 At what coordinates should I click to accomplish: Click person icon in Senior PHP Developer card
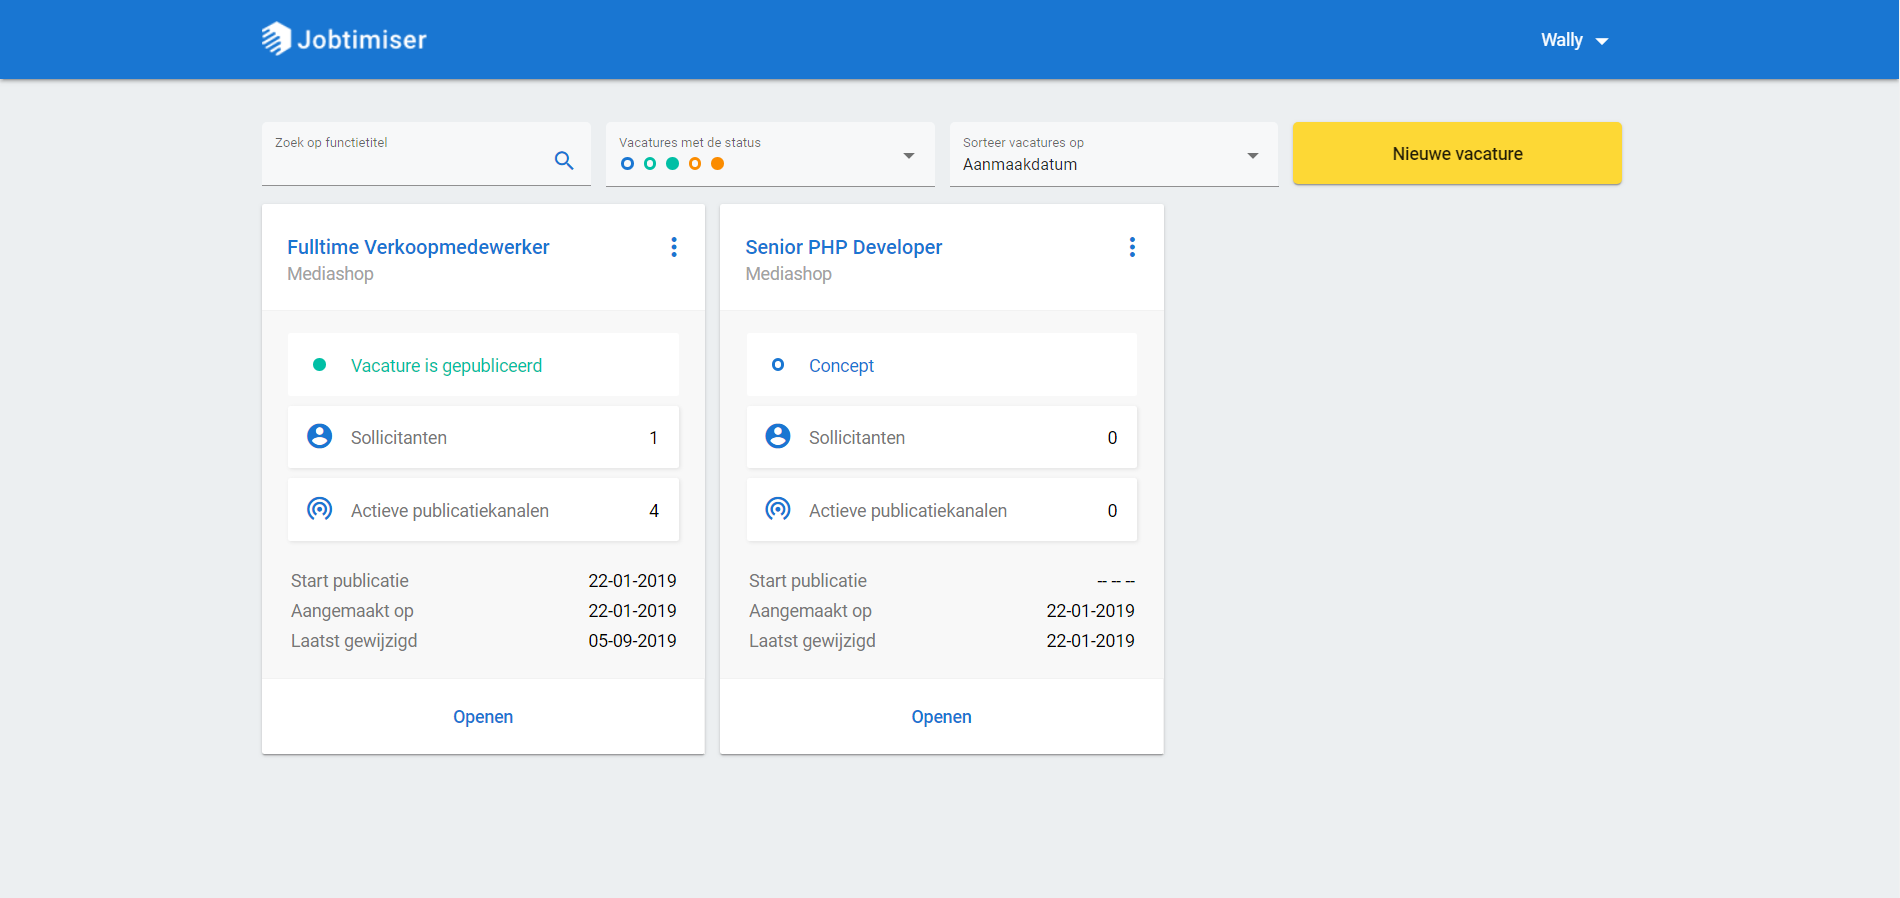tap(778, 436)
